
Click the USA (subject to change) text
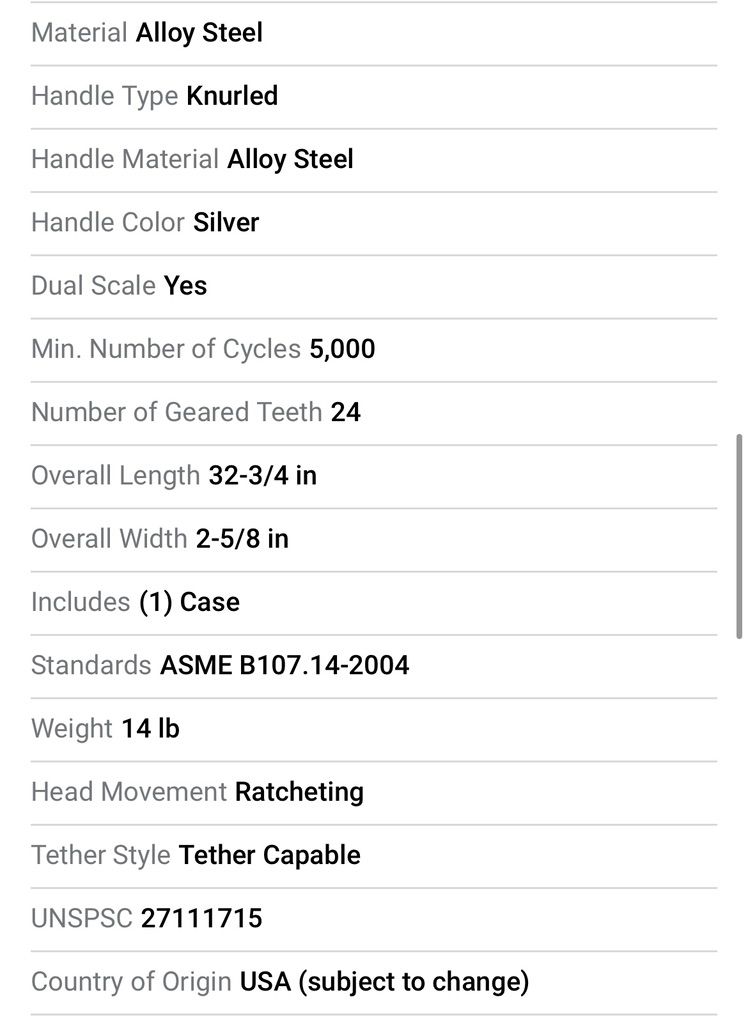(384, 982)
